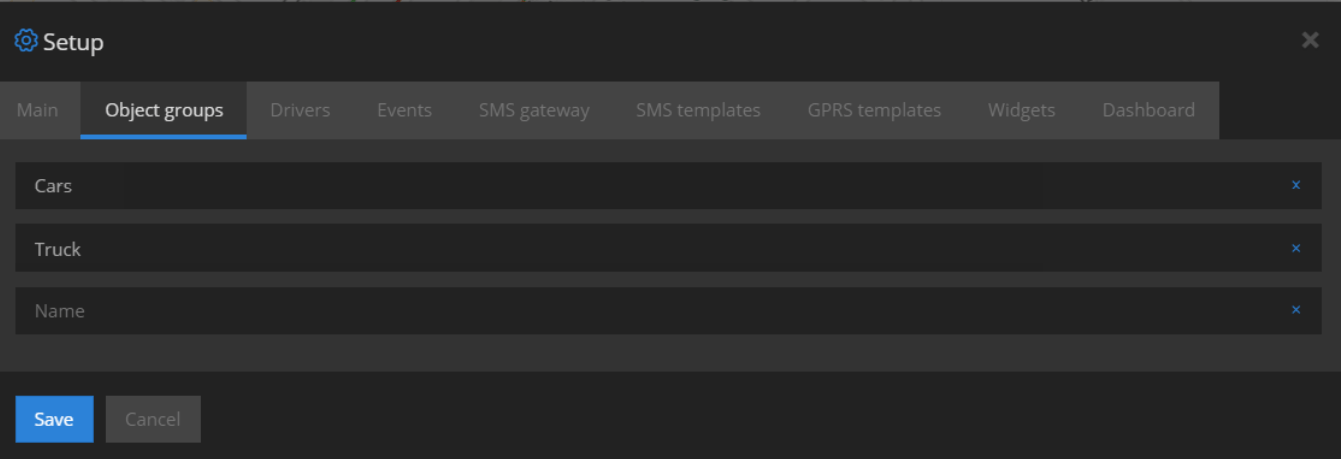Go to the Dashboard tab

[x=1148, y=110]
